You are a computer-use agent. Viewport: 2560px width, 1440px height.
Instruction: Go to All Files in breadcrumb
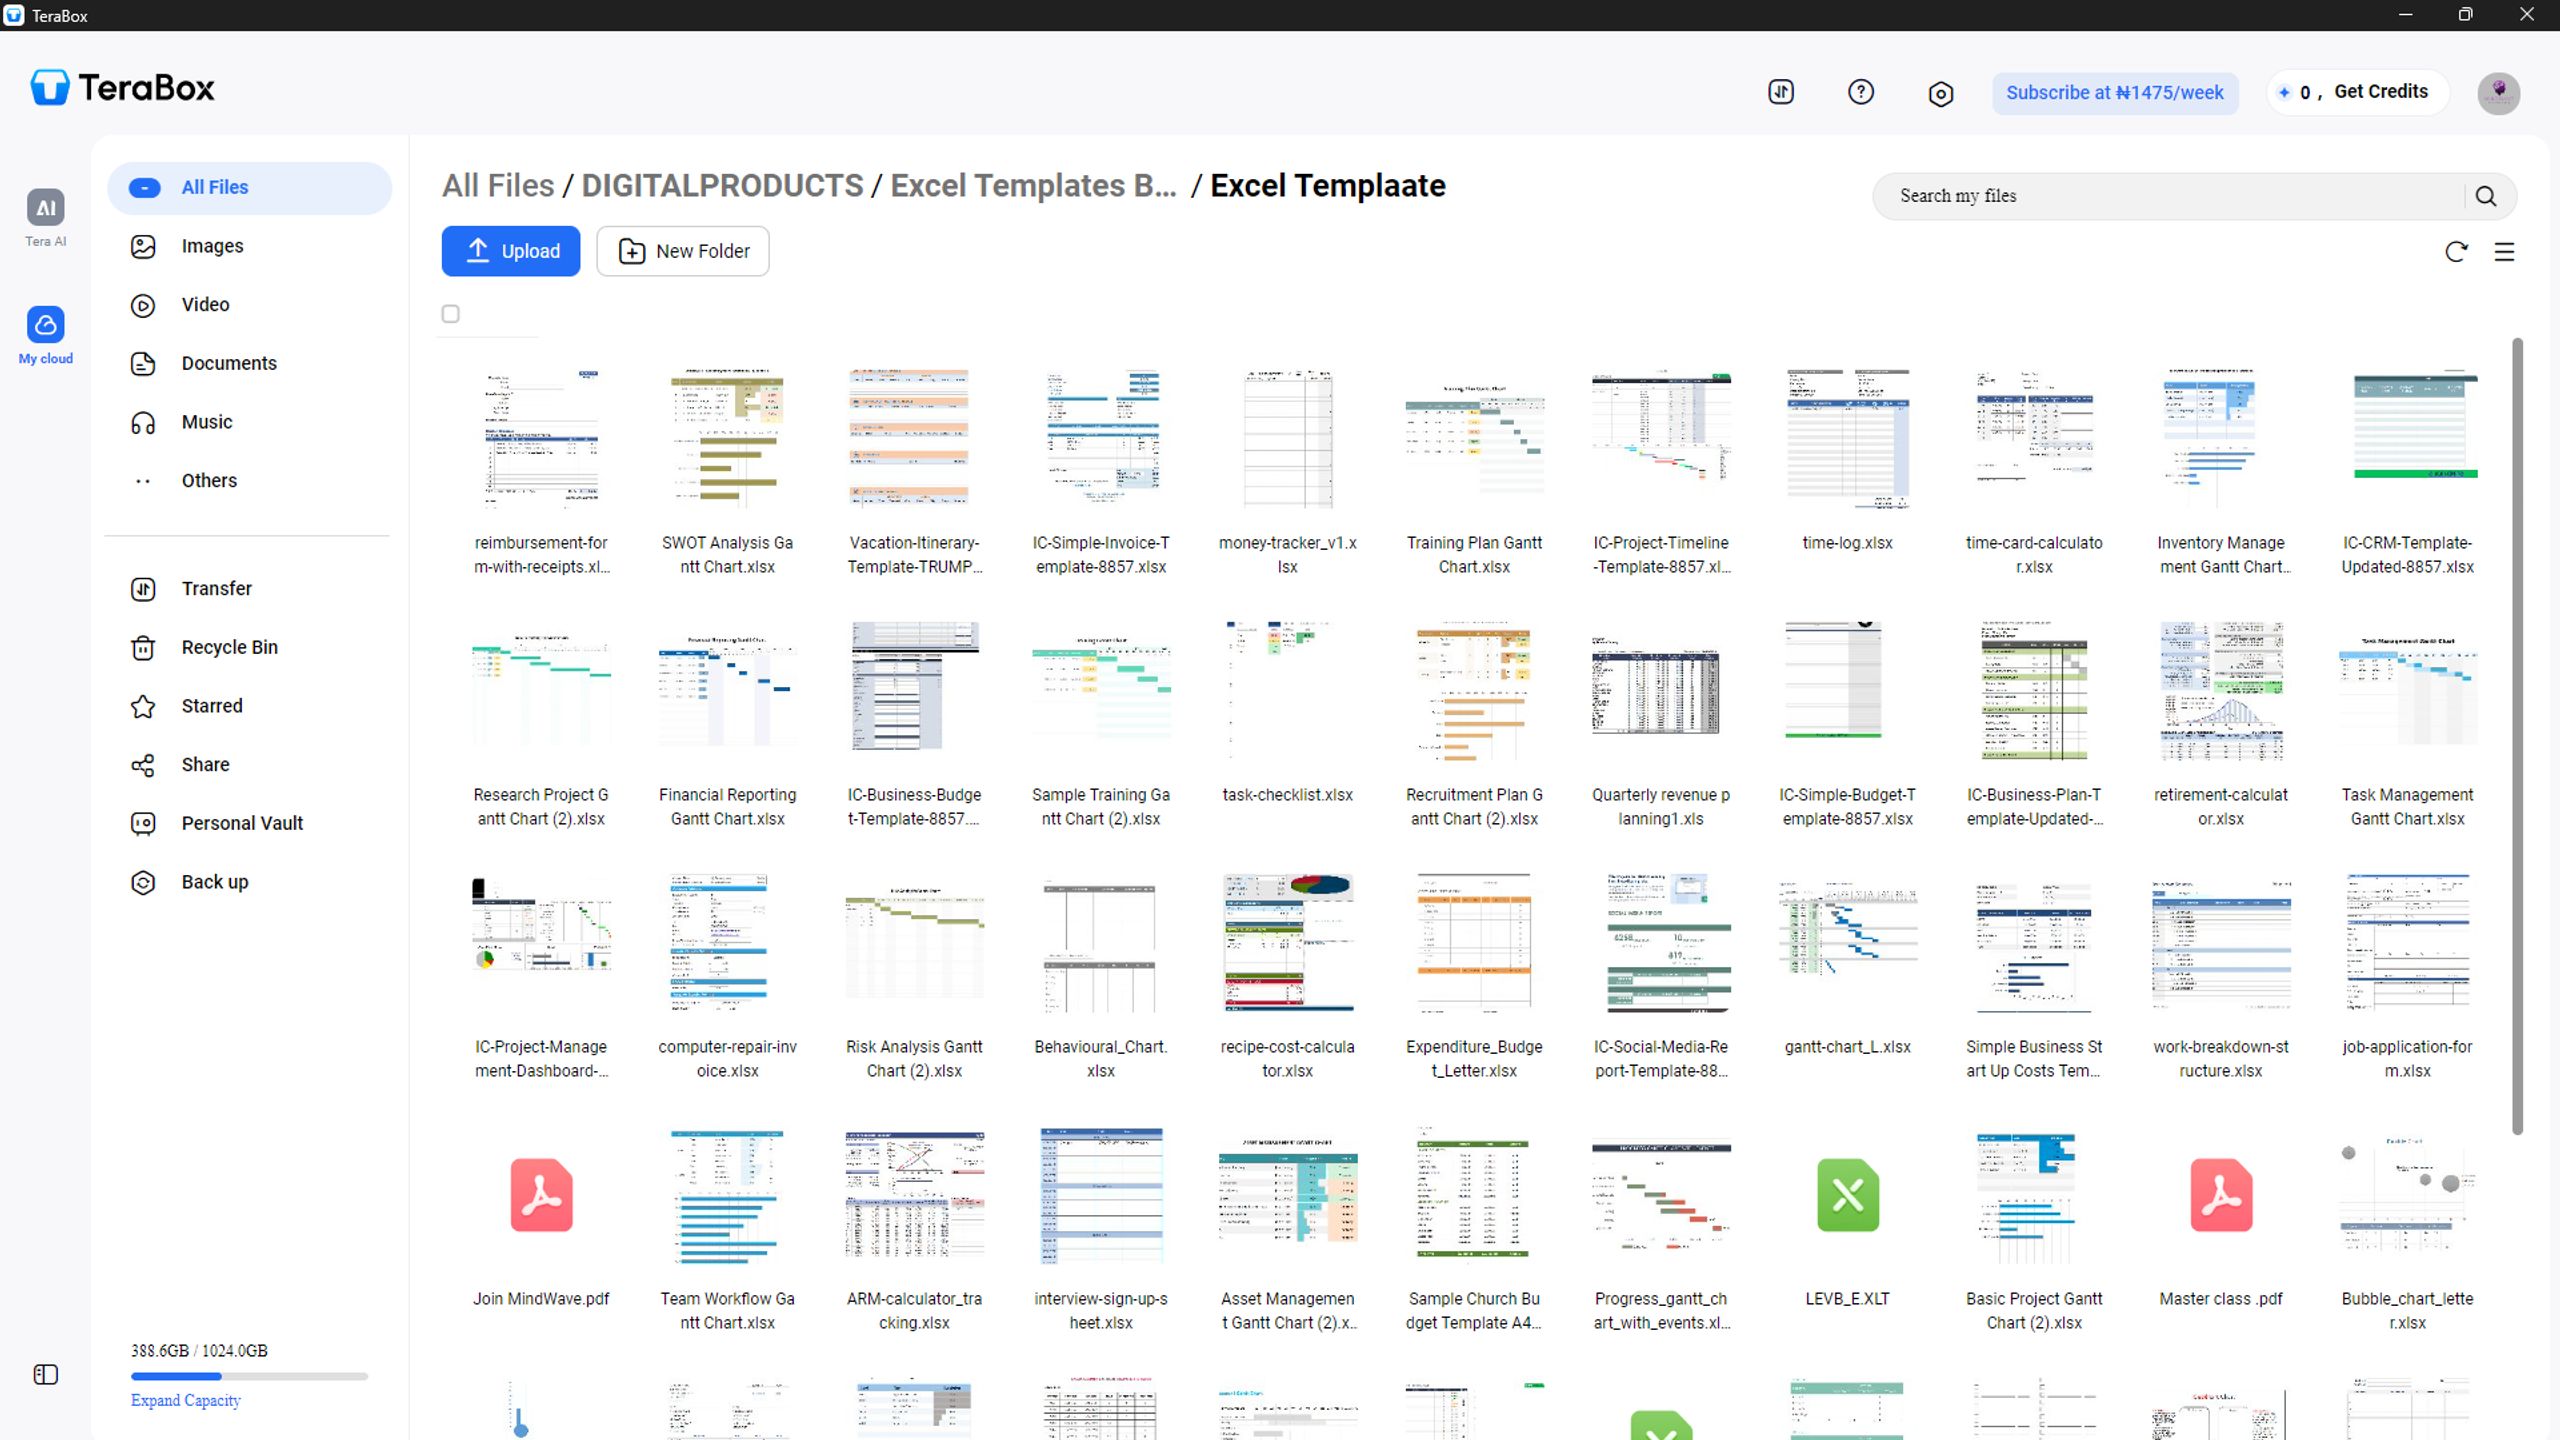[498, 186]
